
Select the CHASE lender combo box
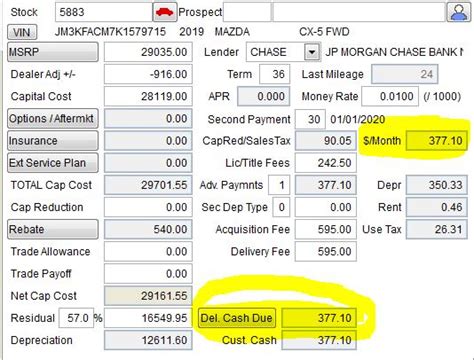tap(284, 52)
